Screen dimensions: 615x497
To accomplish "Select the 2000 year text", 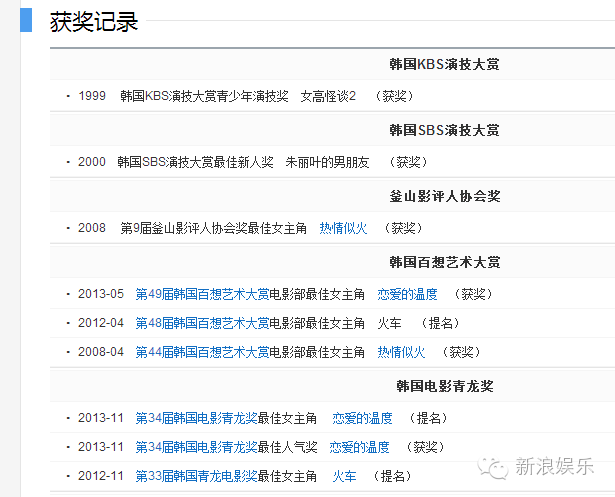I will 92,162.
